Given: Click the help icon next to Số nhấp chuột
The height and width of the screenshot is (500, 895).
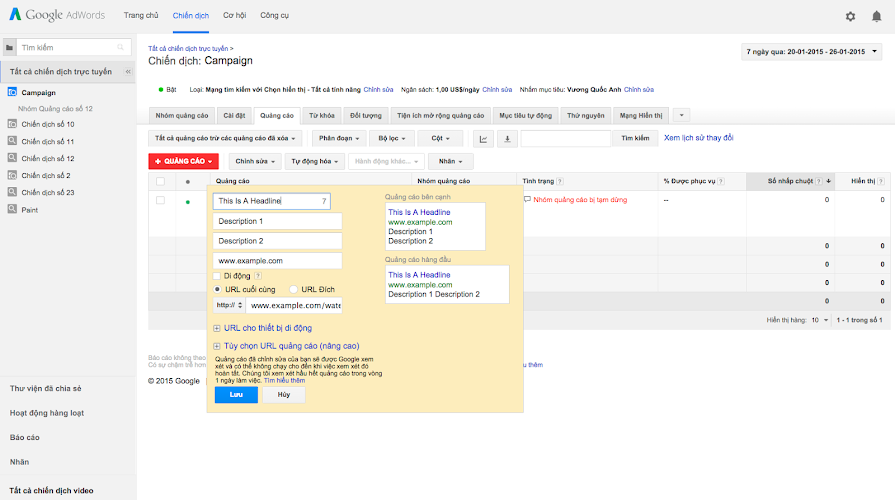Looking at the screenshot, I should click(x=819, y=181).
